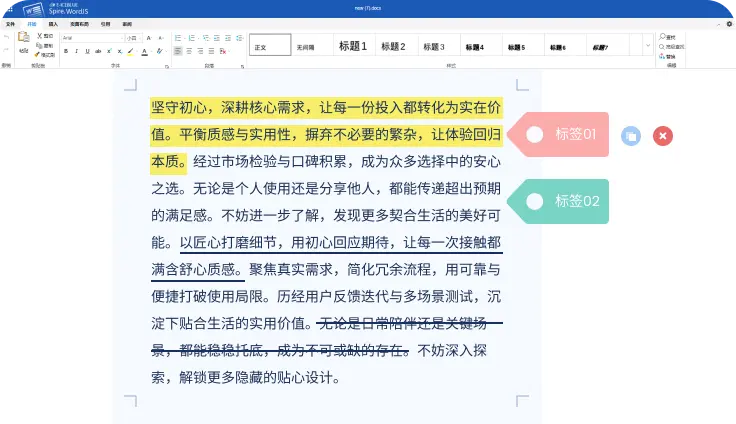The height and width of the screenshot is (424, 736).
Task: Open font color dropdown arrow
Action: coord(151,52)
